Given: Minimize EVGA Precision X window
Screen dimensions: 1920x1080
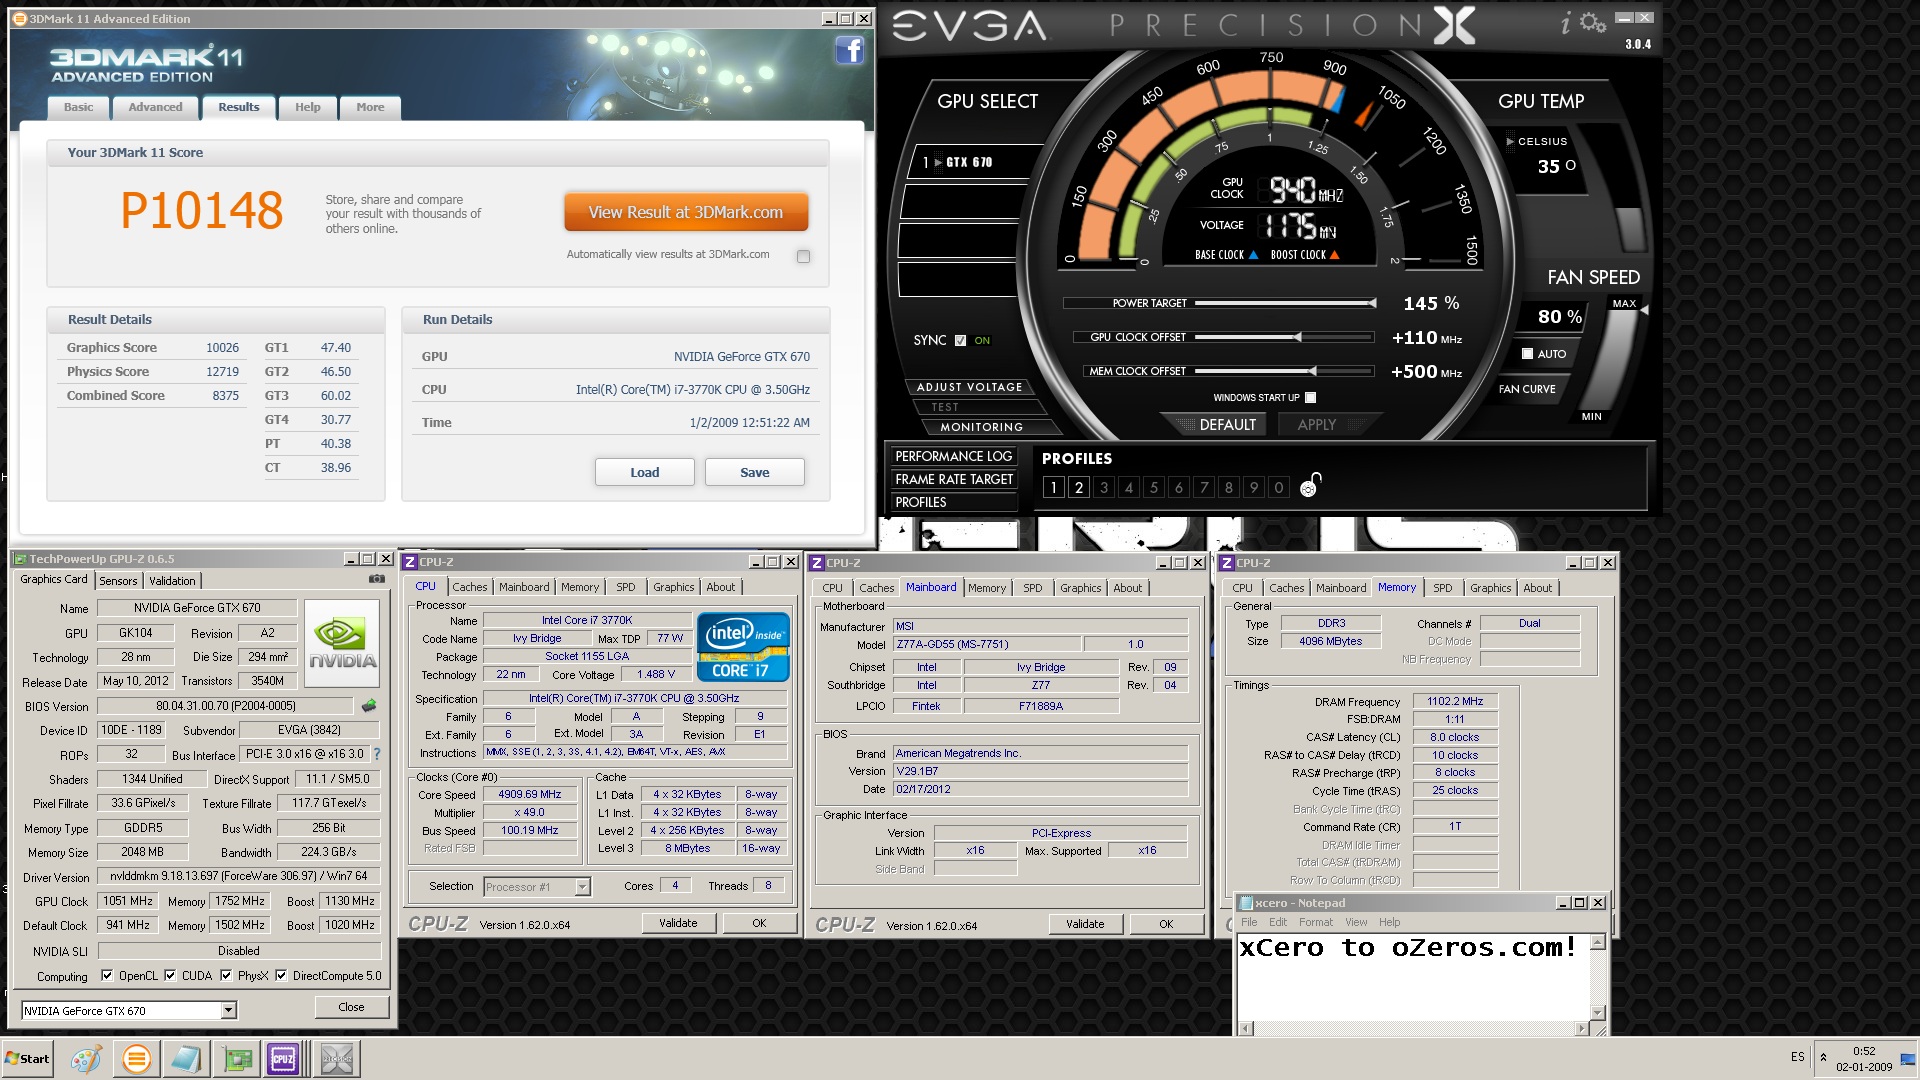Looking at the screenshot, I should [x=1623, y=18].
